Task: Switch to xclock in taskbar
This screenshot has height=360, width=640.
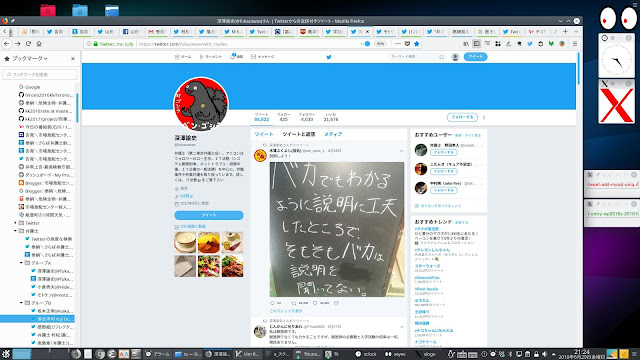Action: [x=366, y=354]
